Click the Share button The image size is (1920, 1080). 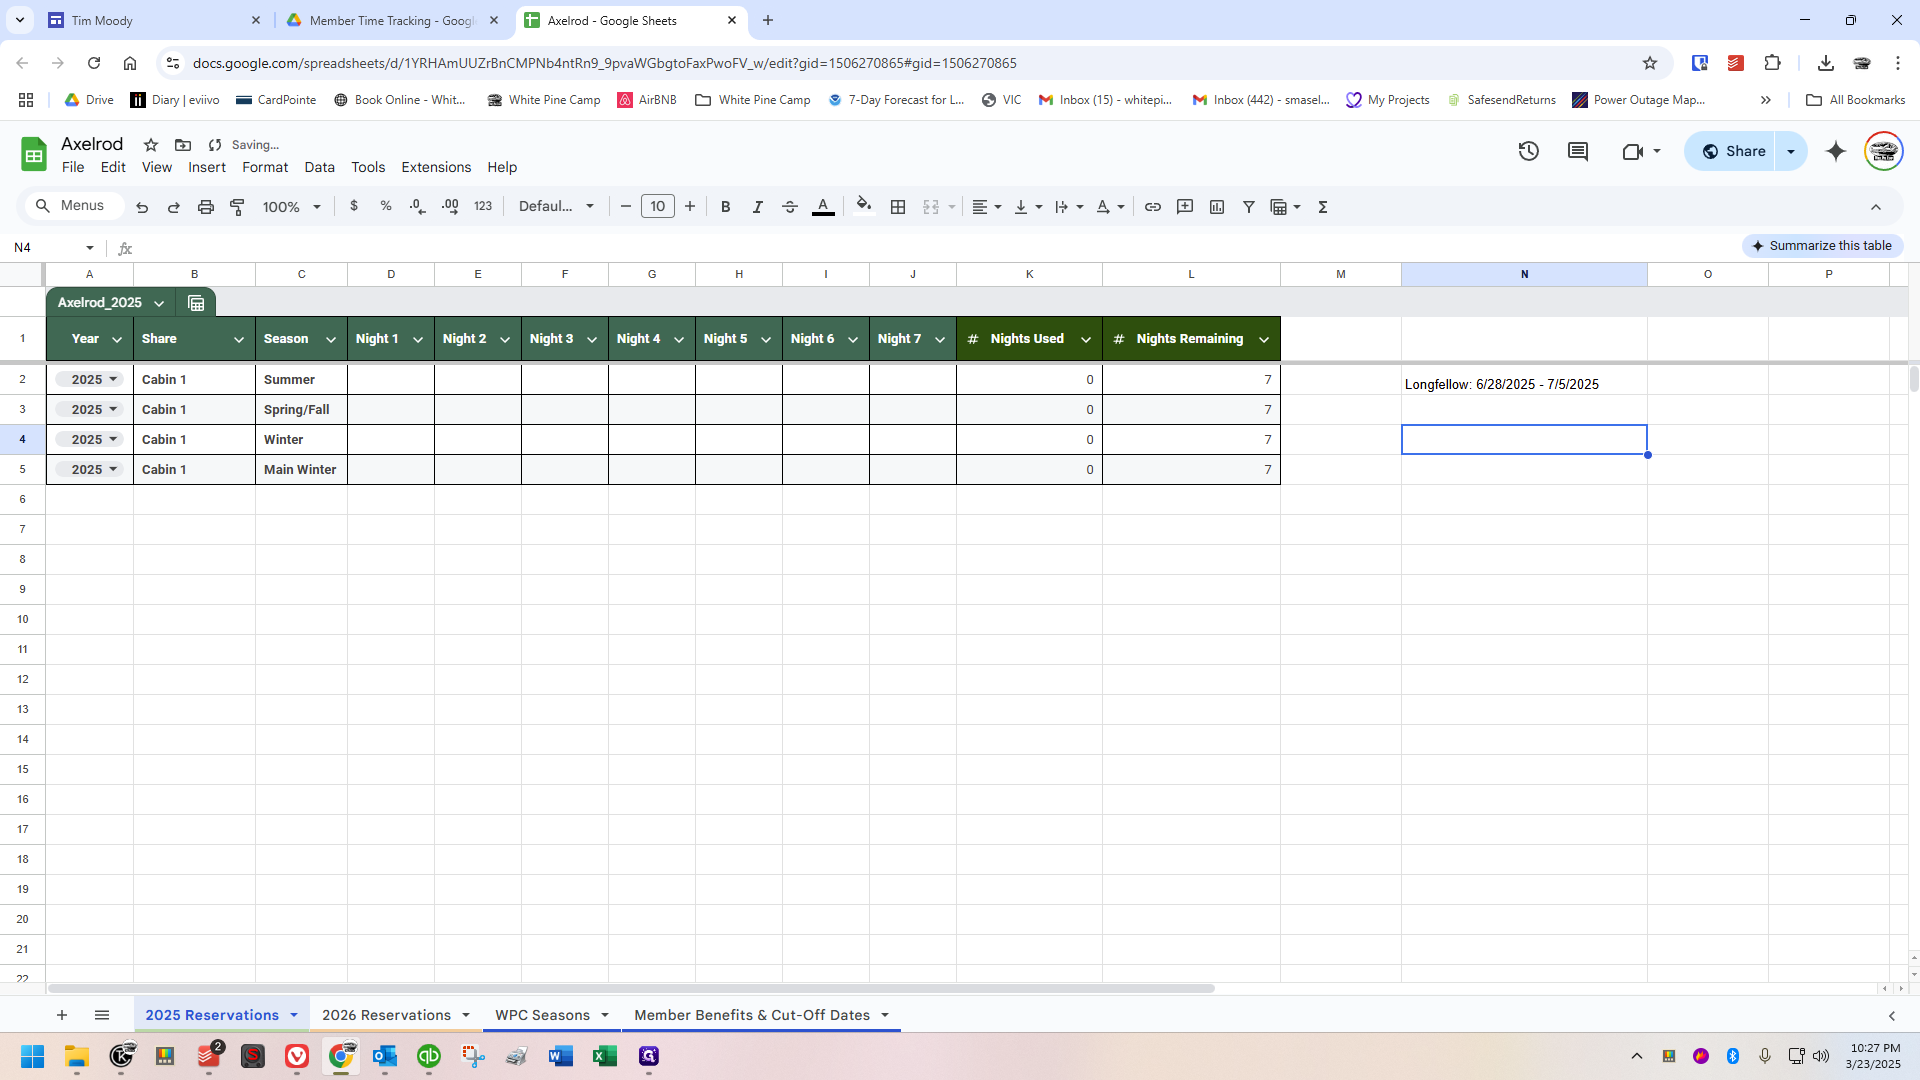pyautogui.click(x=1733, y=151)
